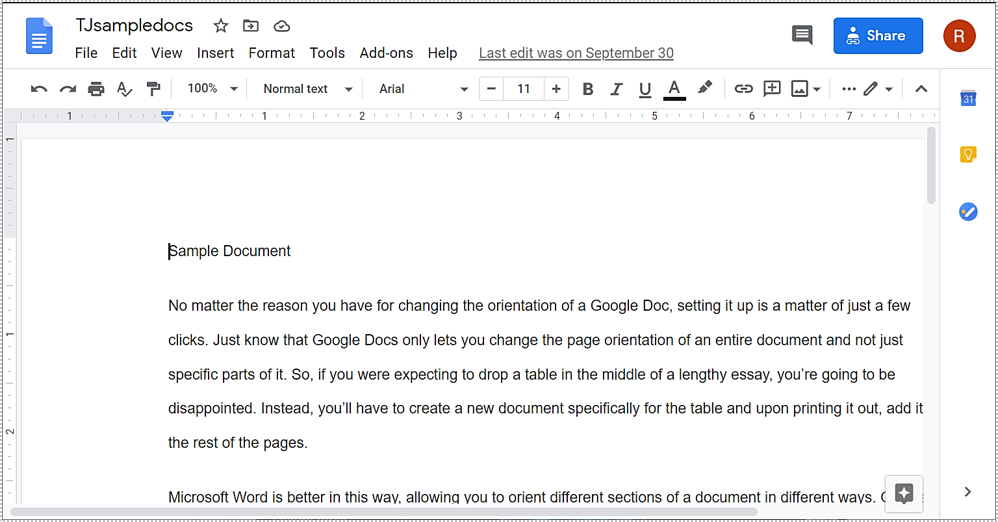Increase the font size

(556, 89)
